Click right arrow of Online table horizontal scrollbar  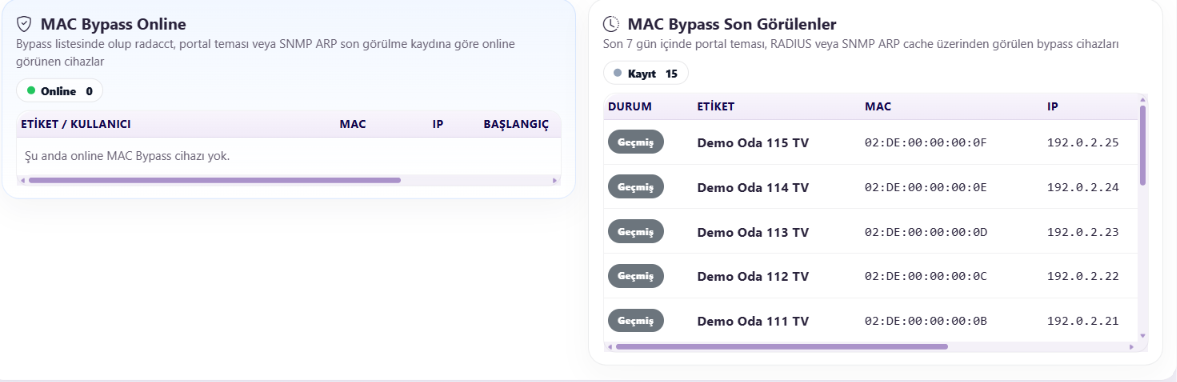pyautogui.click(x=555, y=180)
